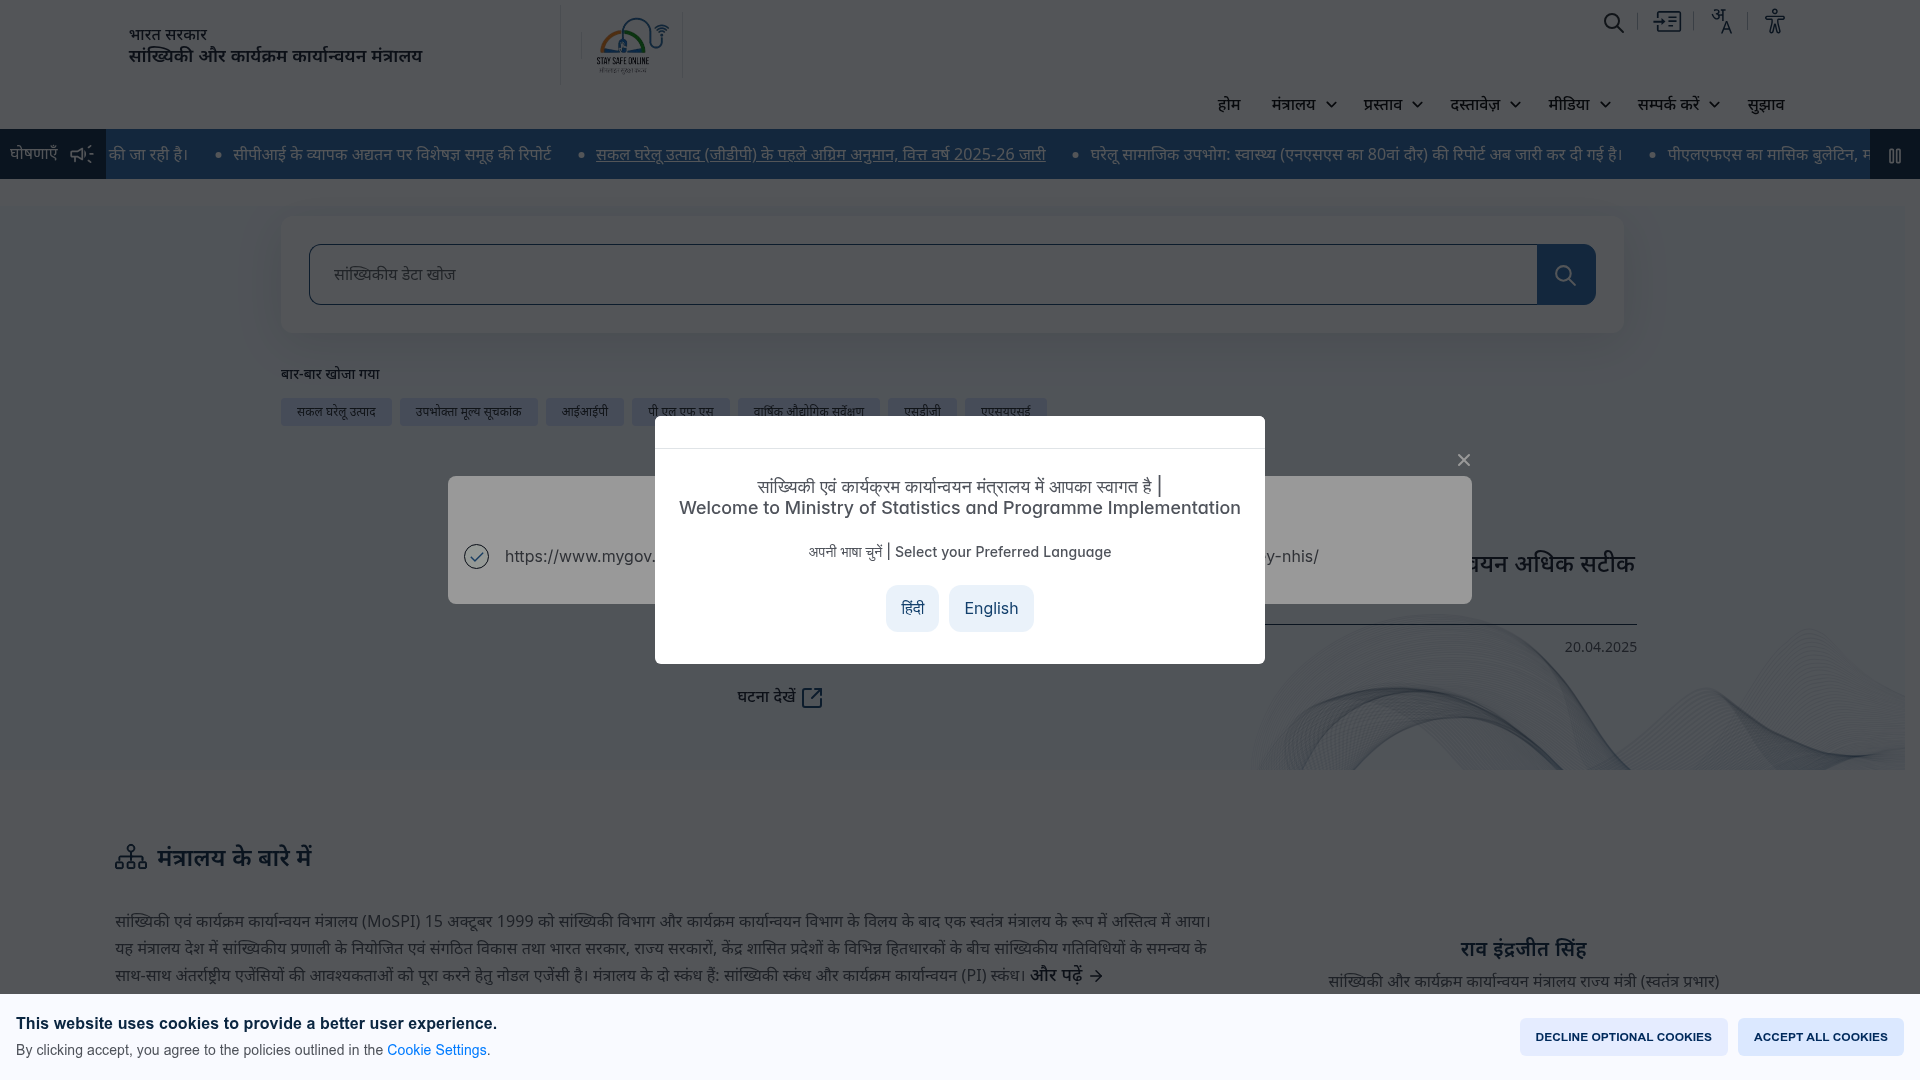Toggle site language using the अ/A icon
1920x1080 pixels.
[1721, 21]
